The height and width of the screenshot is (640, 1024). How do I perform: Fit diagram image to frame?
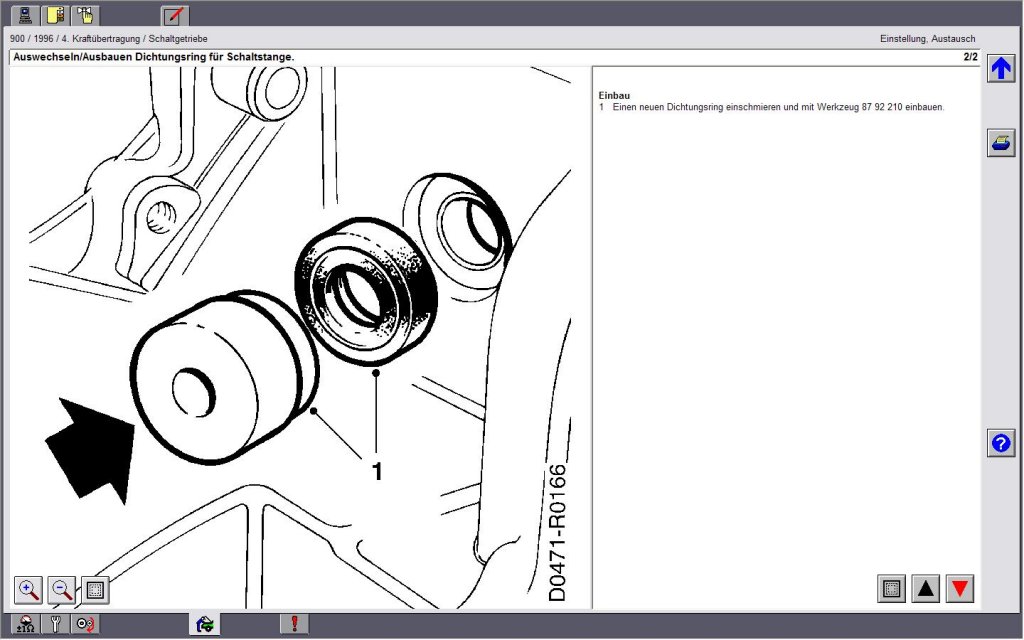[x=95, y=590]
